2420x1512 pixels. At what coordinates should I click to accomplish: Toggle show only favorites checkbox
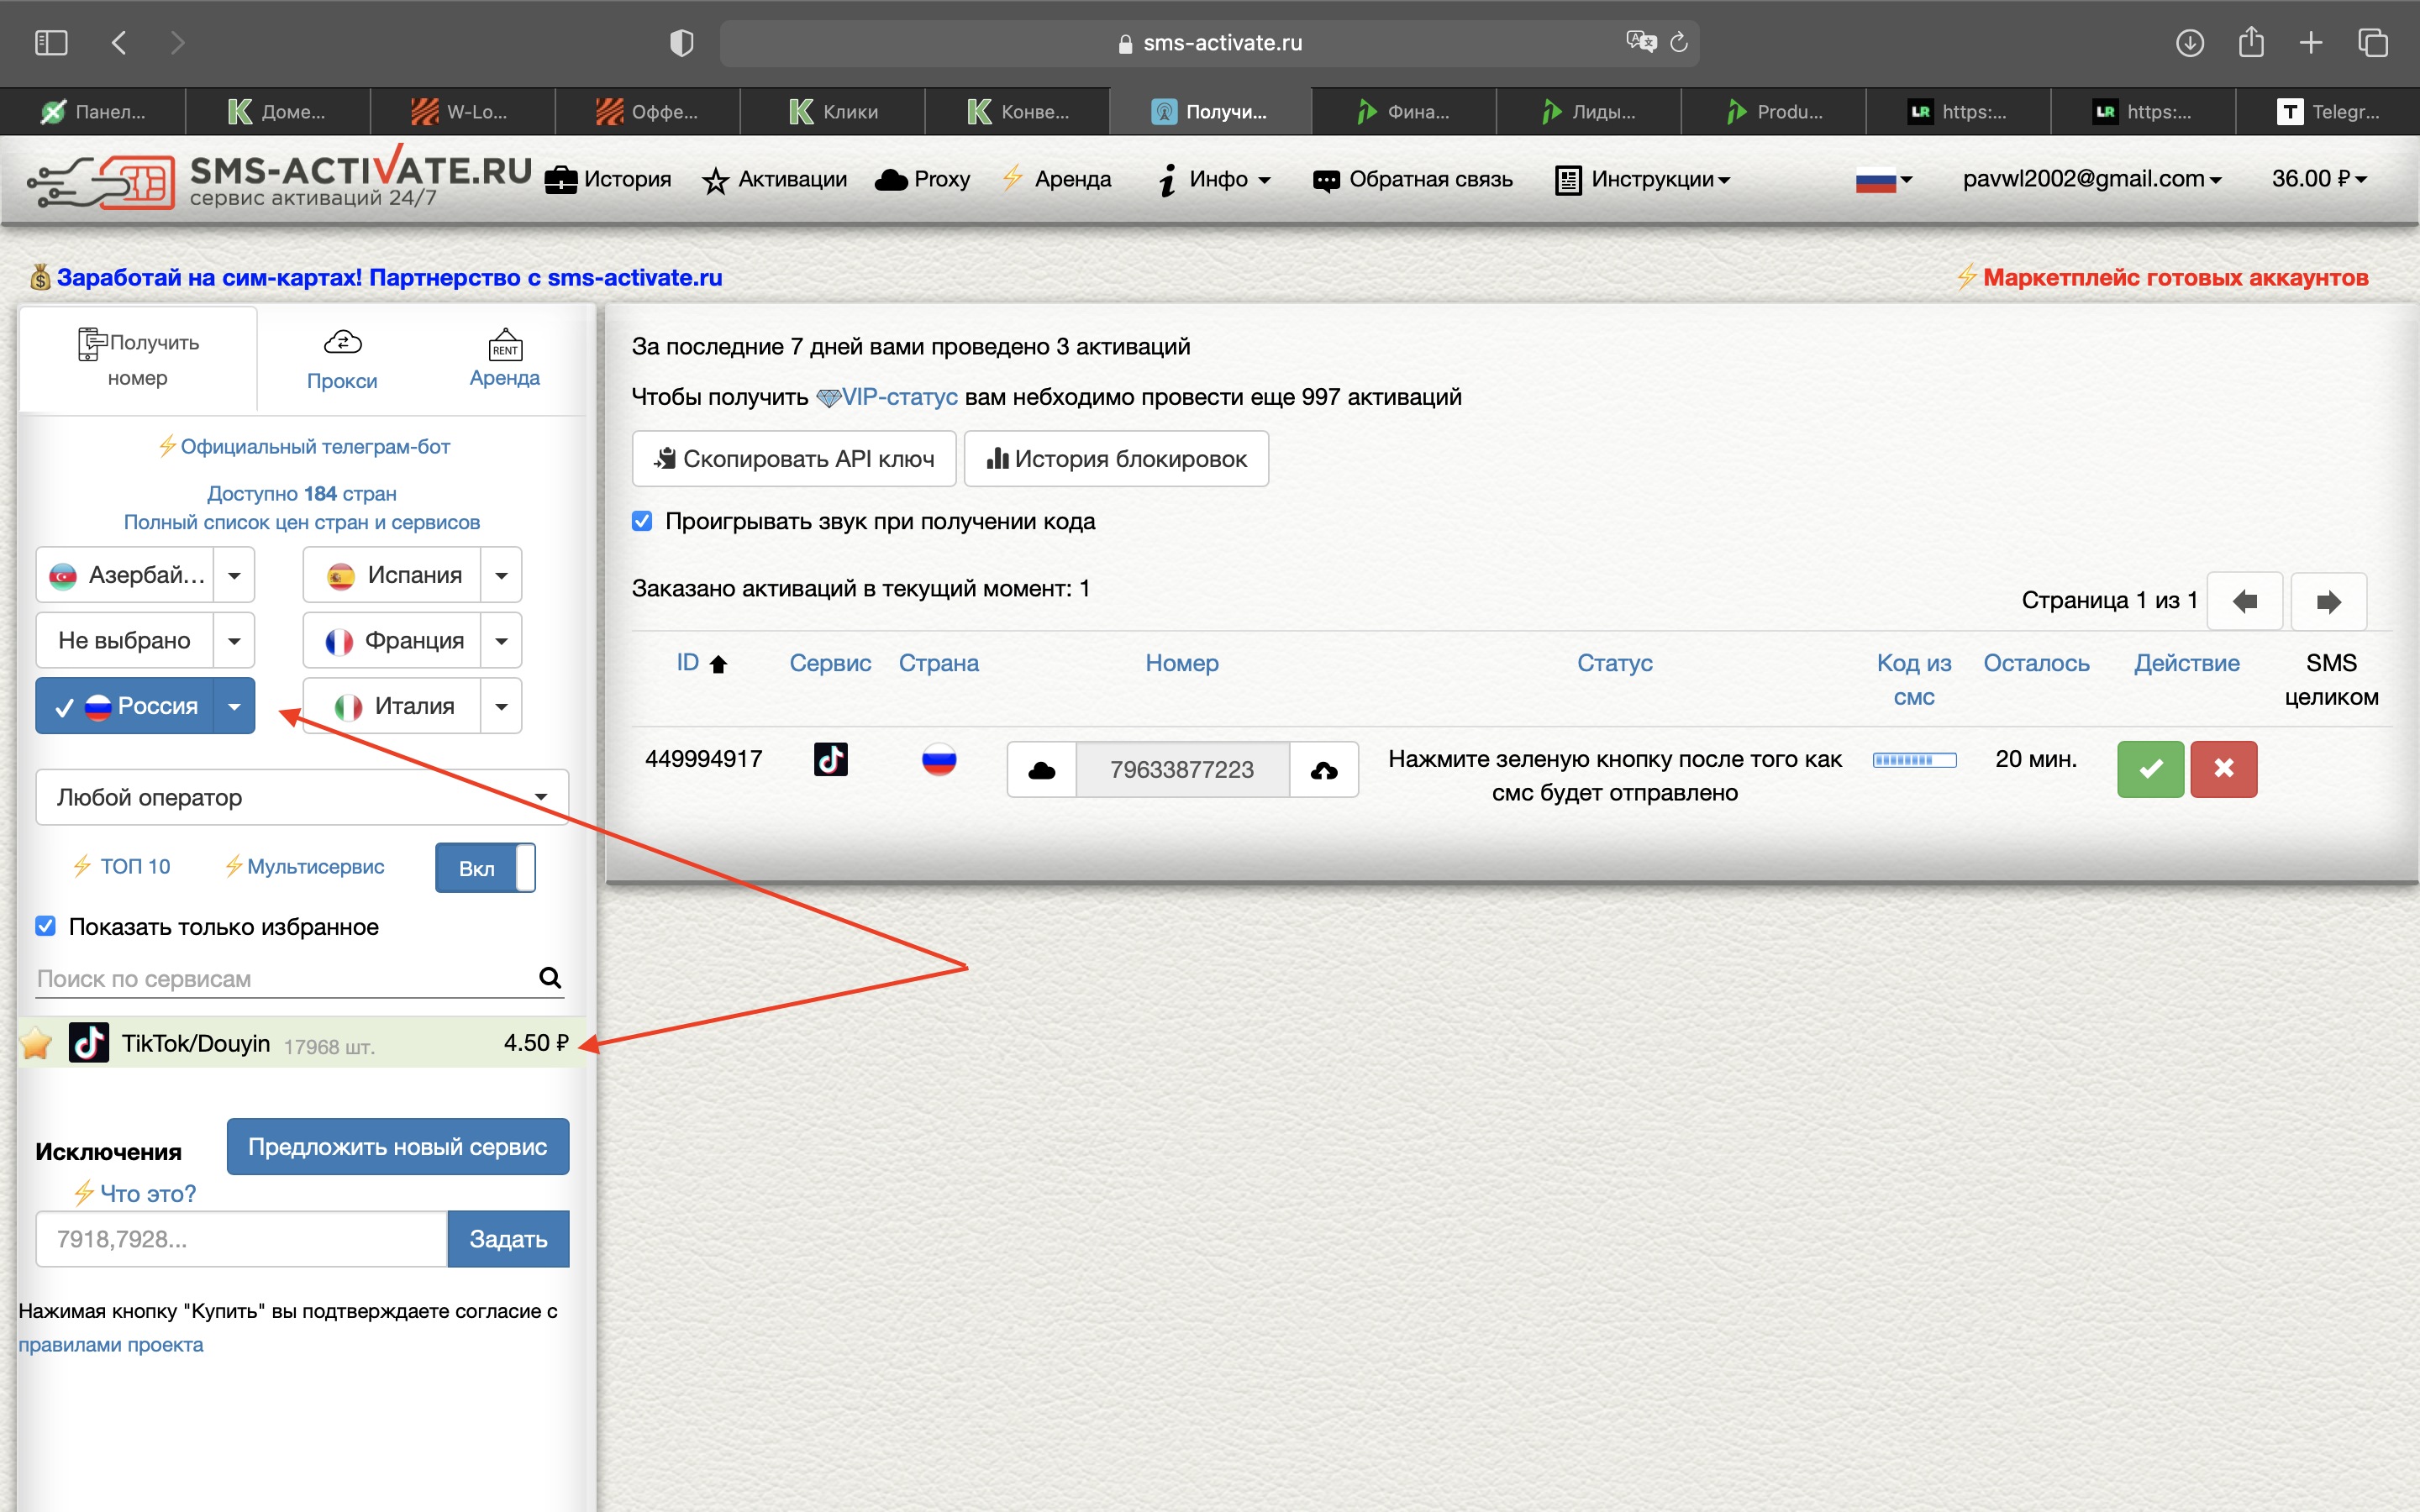[46, 926]
